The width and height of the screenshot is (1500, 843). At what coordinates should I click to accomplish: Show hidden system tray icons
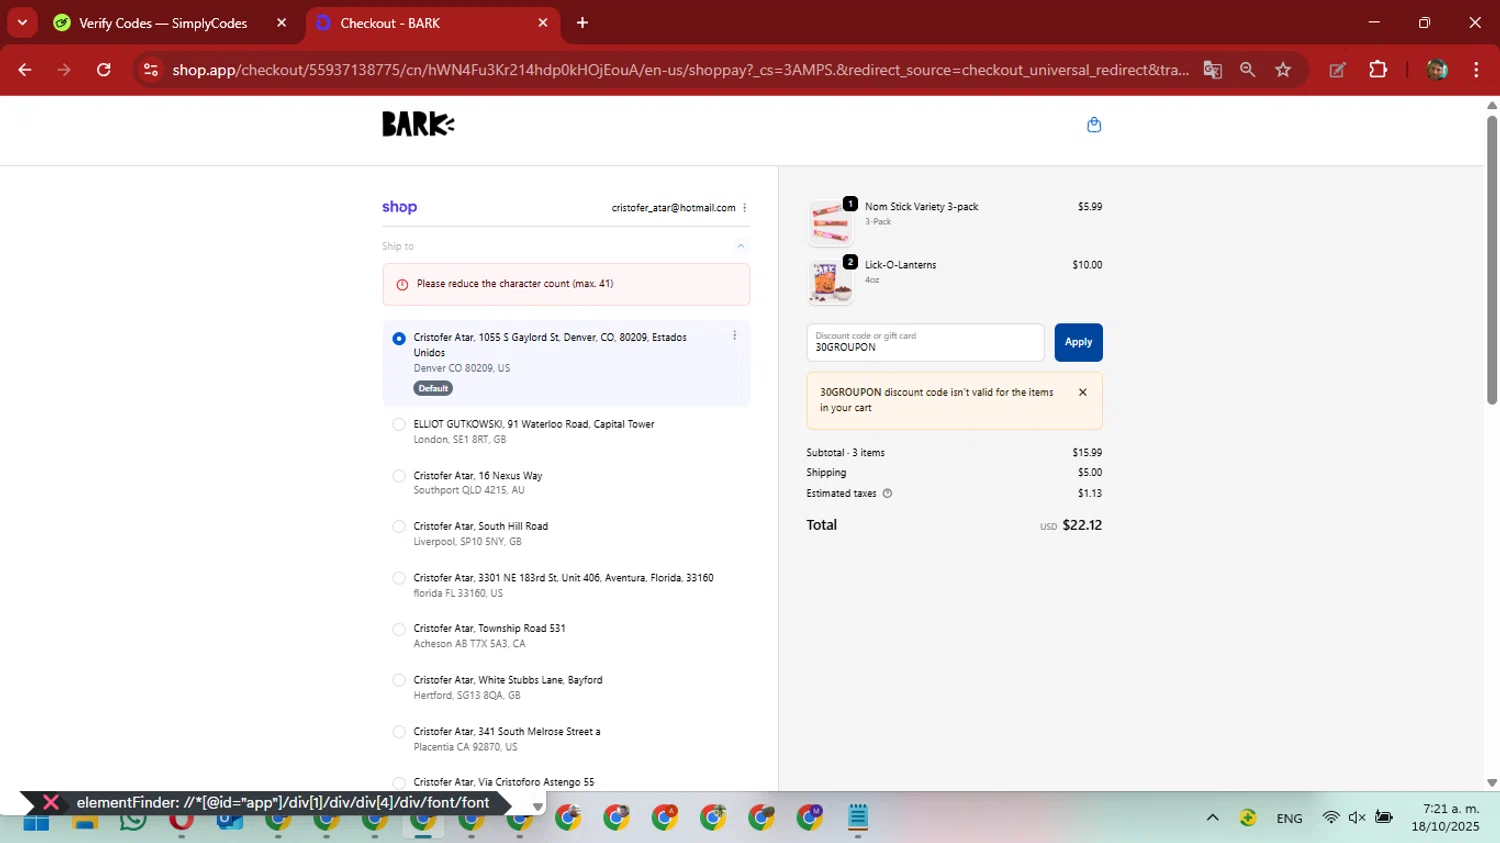[x=1212, y=817]
